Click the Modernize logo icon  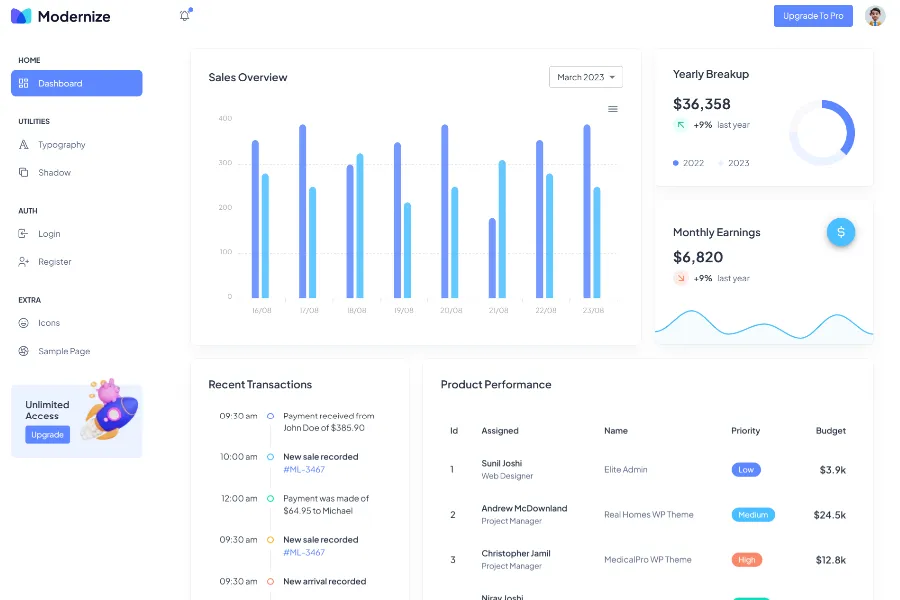coord(22,16)
